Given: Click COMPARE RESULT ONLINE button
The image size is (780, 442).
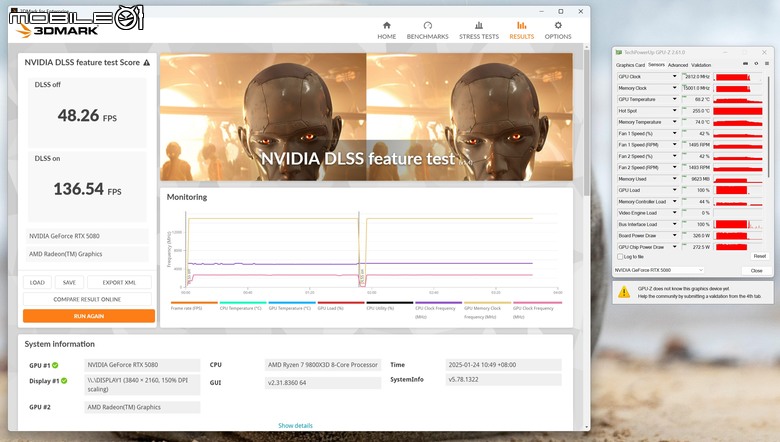Looking at the screenshot, I should [87, 299].
